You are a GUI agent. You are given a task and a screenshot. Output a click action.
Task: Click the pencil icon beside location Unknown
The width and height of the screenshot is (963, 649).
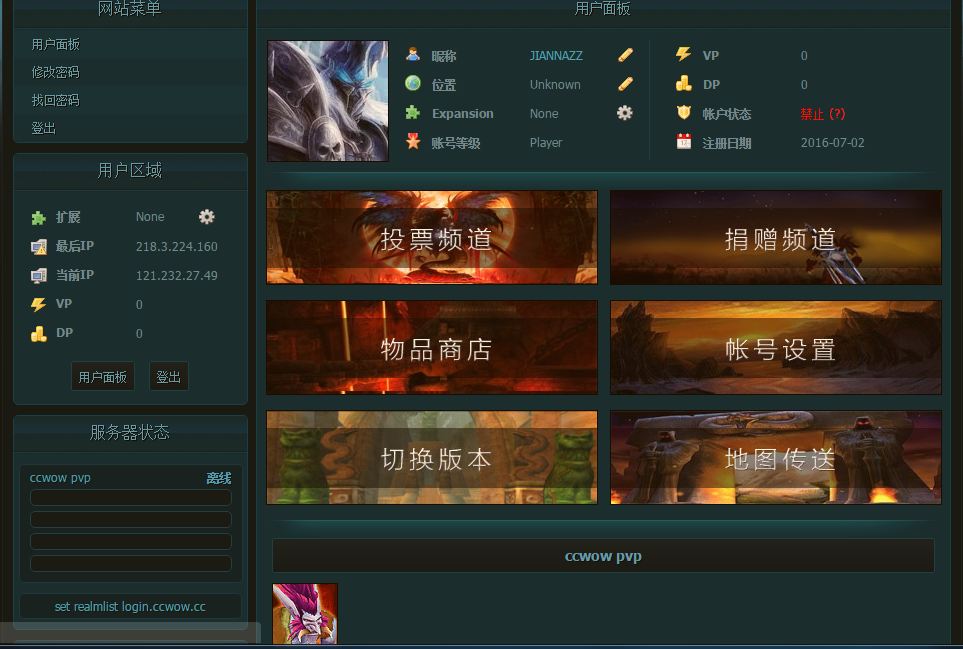click(625, 84)
